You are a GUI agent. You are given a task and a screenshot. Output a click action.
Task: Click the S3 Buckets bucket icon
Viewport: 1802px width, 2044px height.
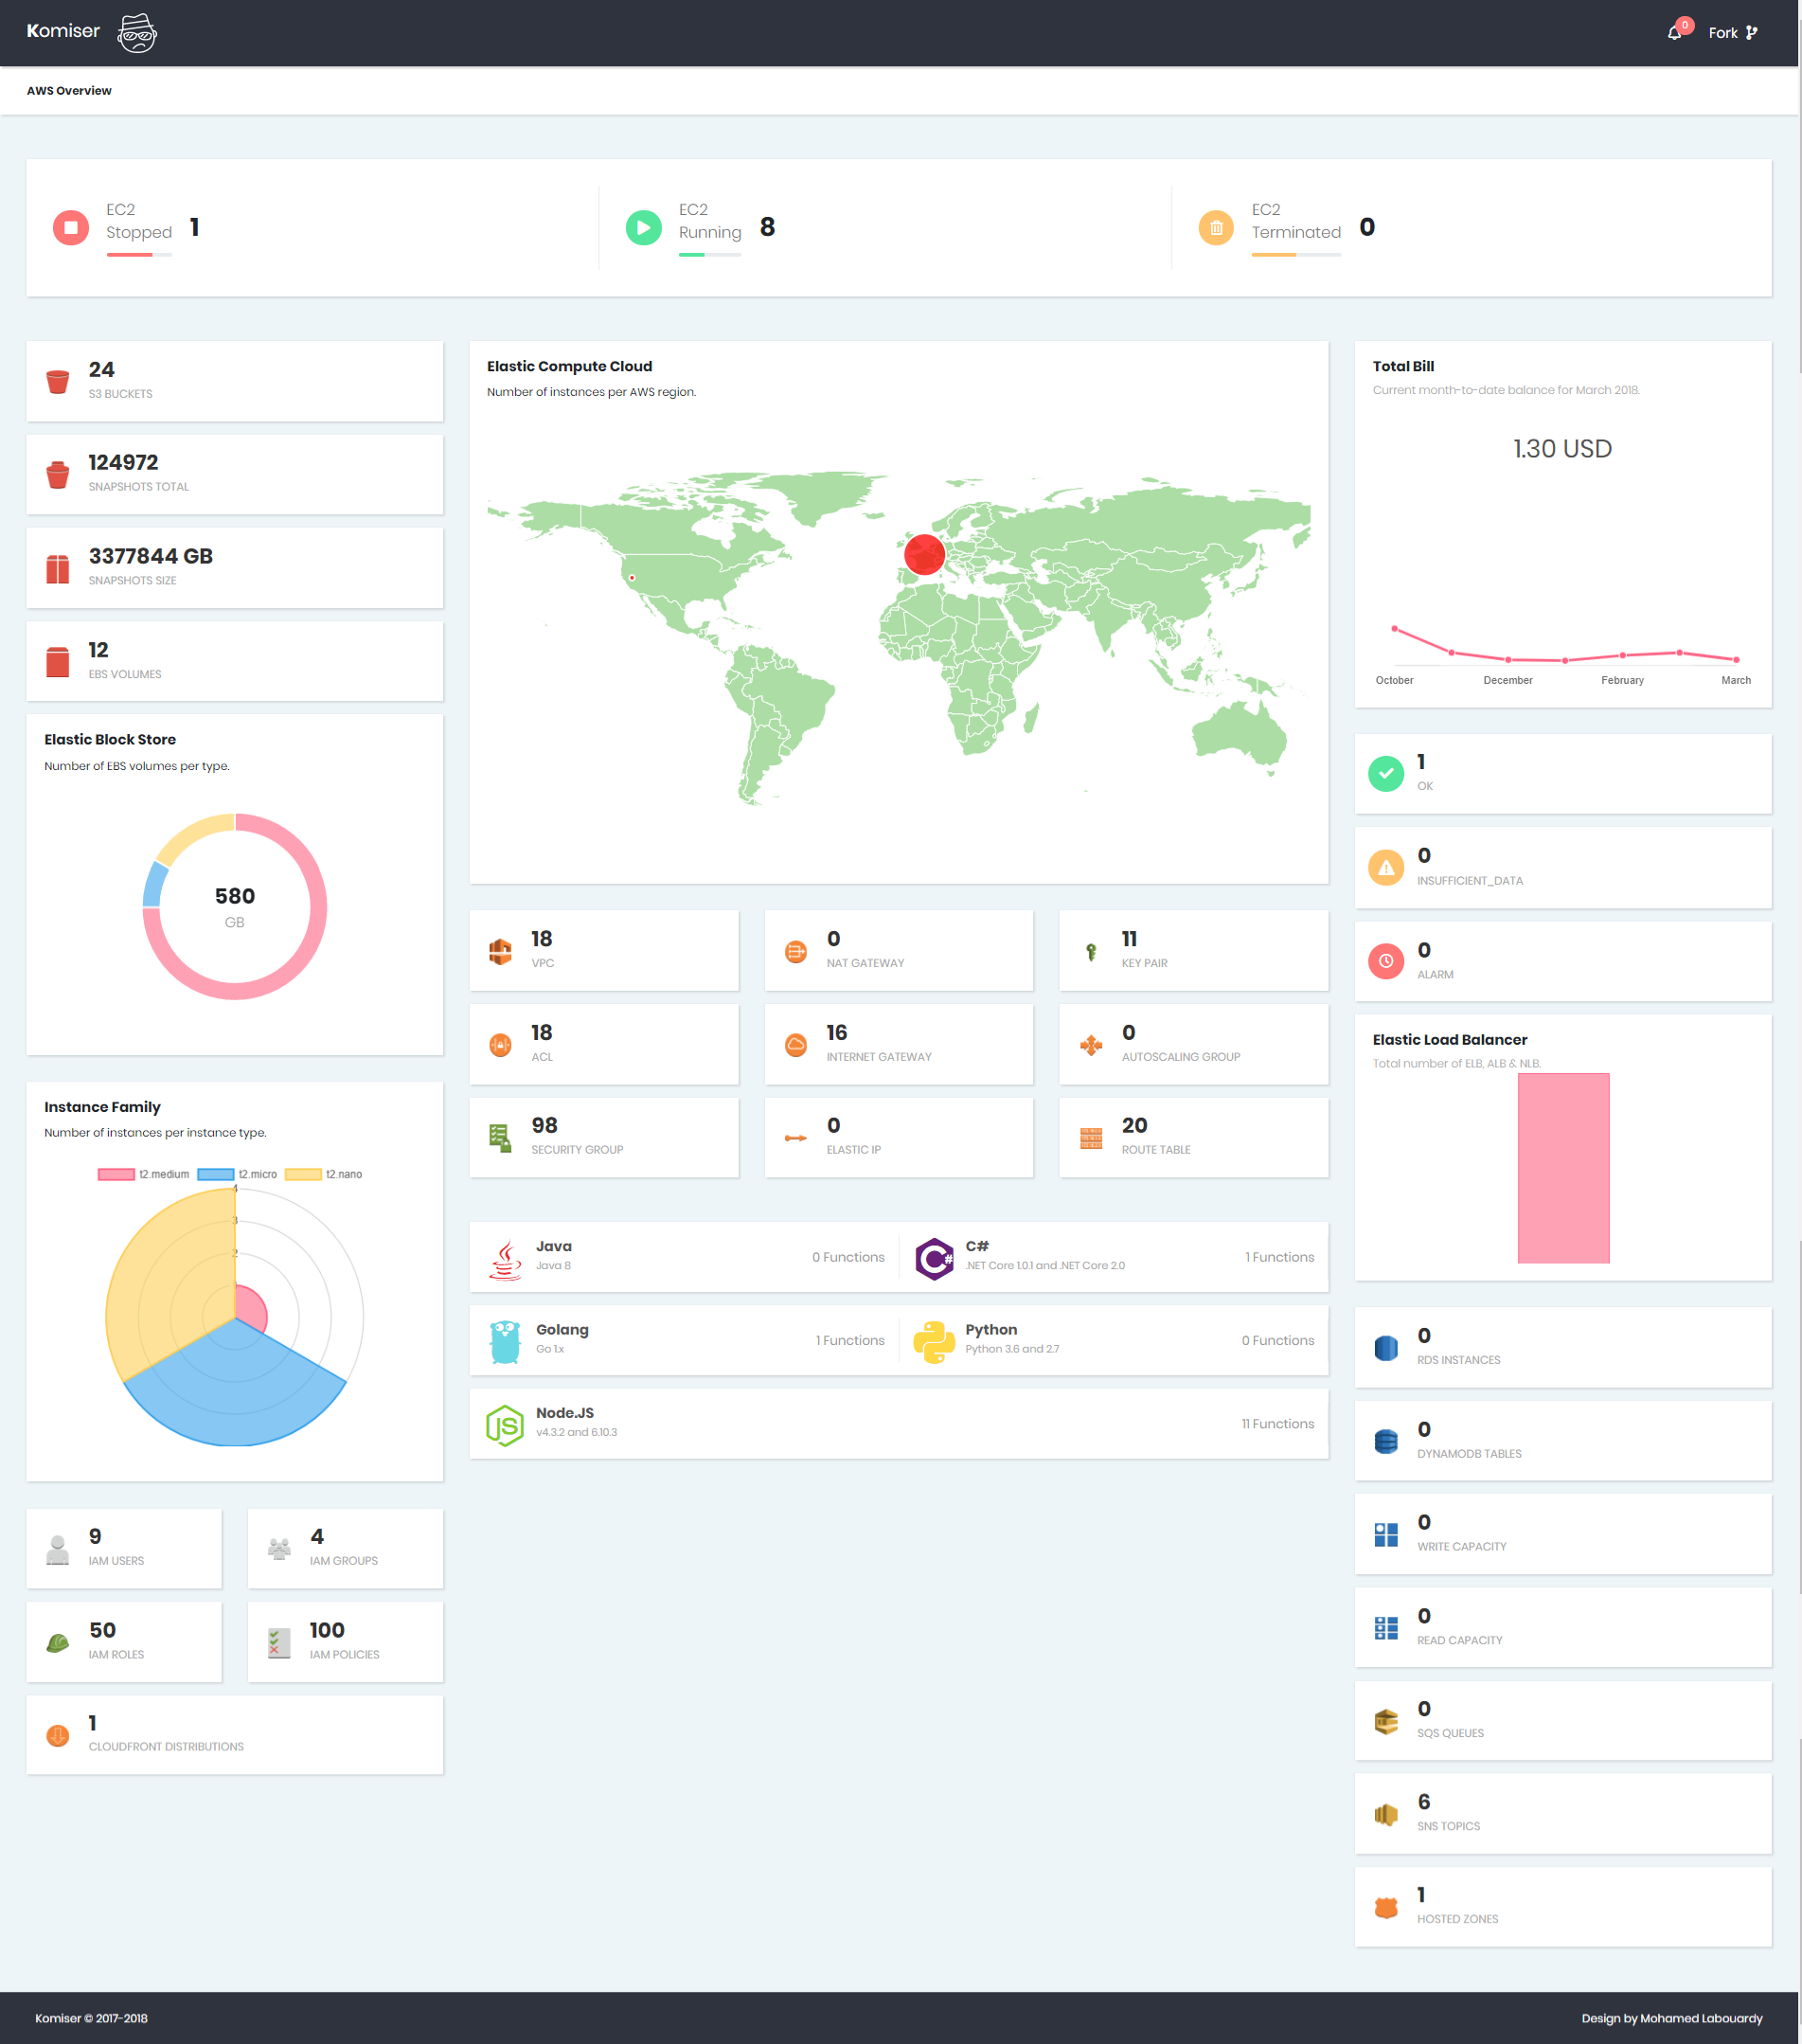[58, 381]
